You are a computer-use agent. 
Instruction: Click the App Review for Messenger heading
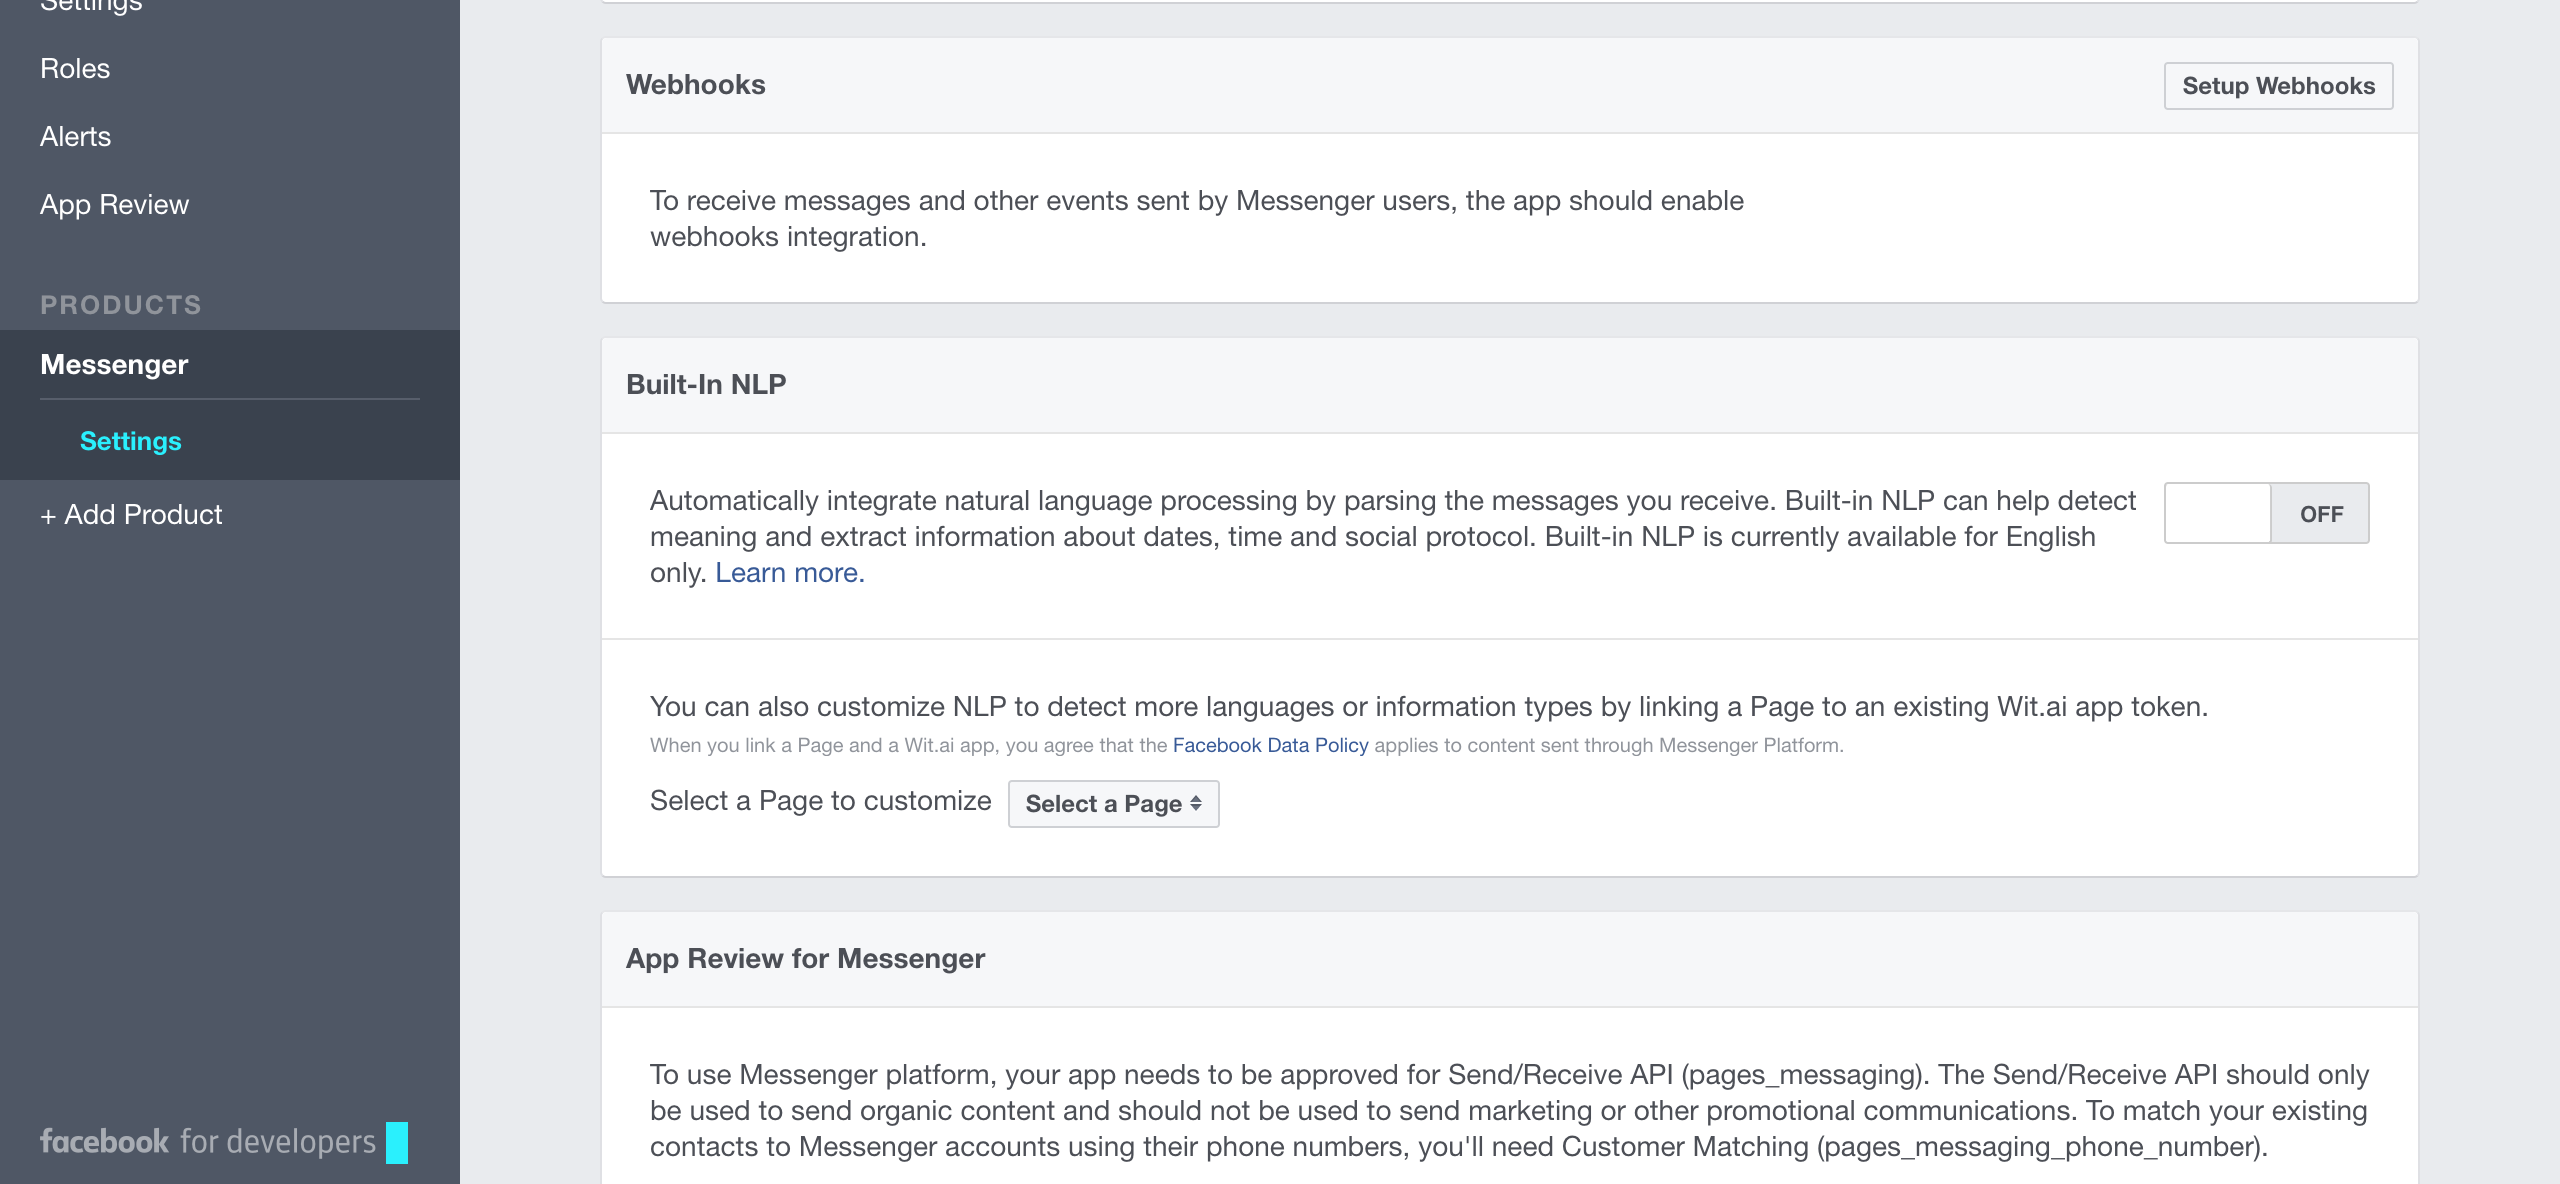(805, 958)
